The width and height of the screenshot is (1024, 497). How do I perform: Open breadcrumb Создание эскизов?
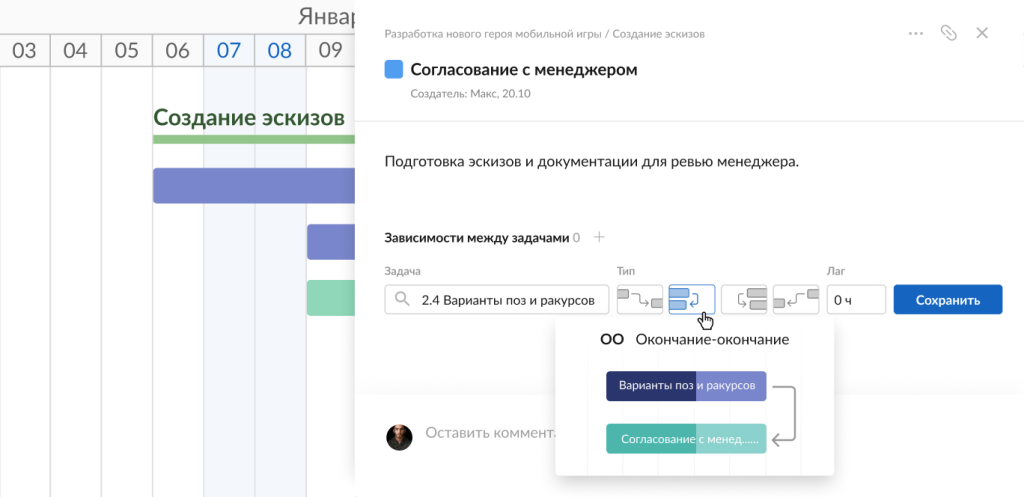click(658, 33)
